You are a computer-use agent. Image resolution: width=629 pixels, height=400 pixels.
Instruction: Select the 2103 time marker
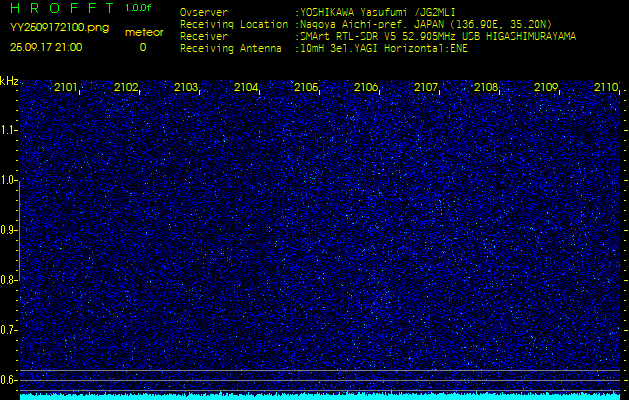(x=186, y=88)
